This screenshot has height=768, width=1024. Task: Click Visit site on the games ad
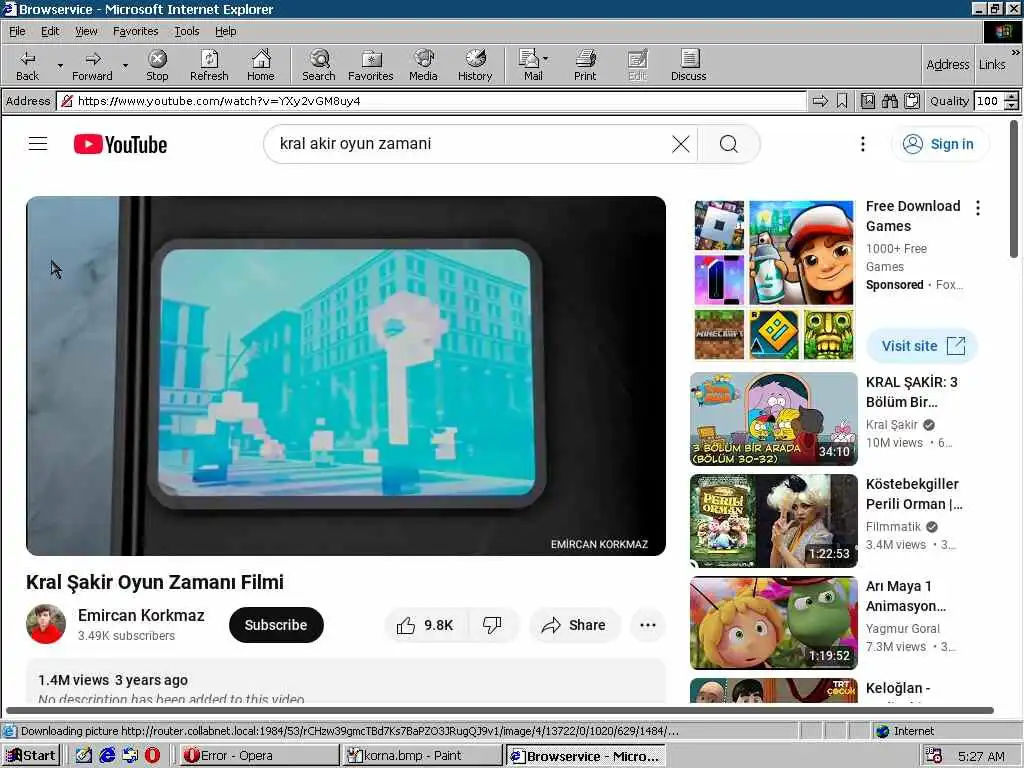(x=922, y=346)
